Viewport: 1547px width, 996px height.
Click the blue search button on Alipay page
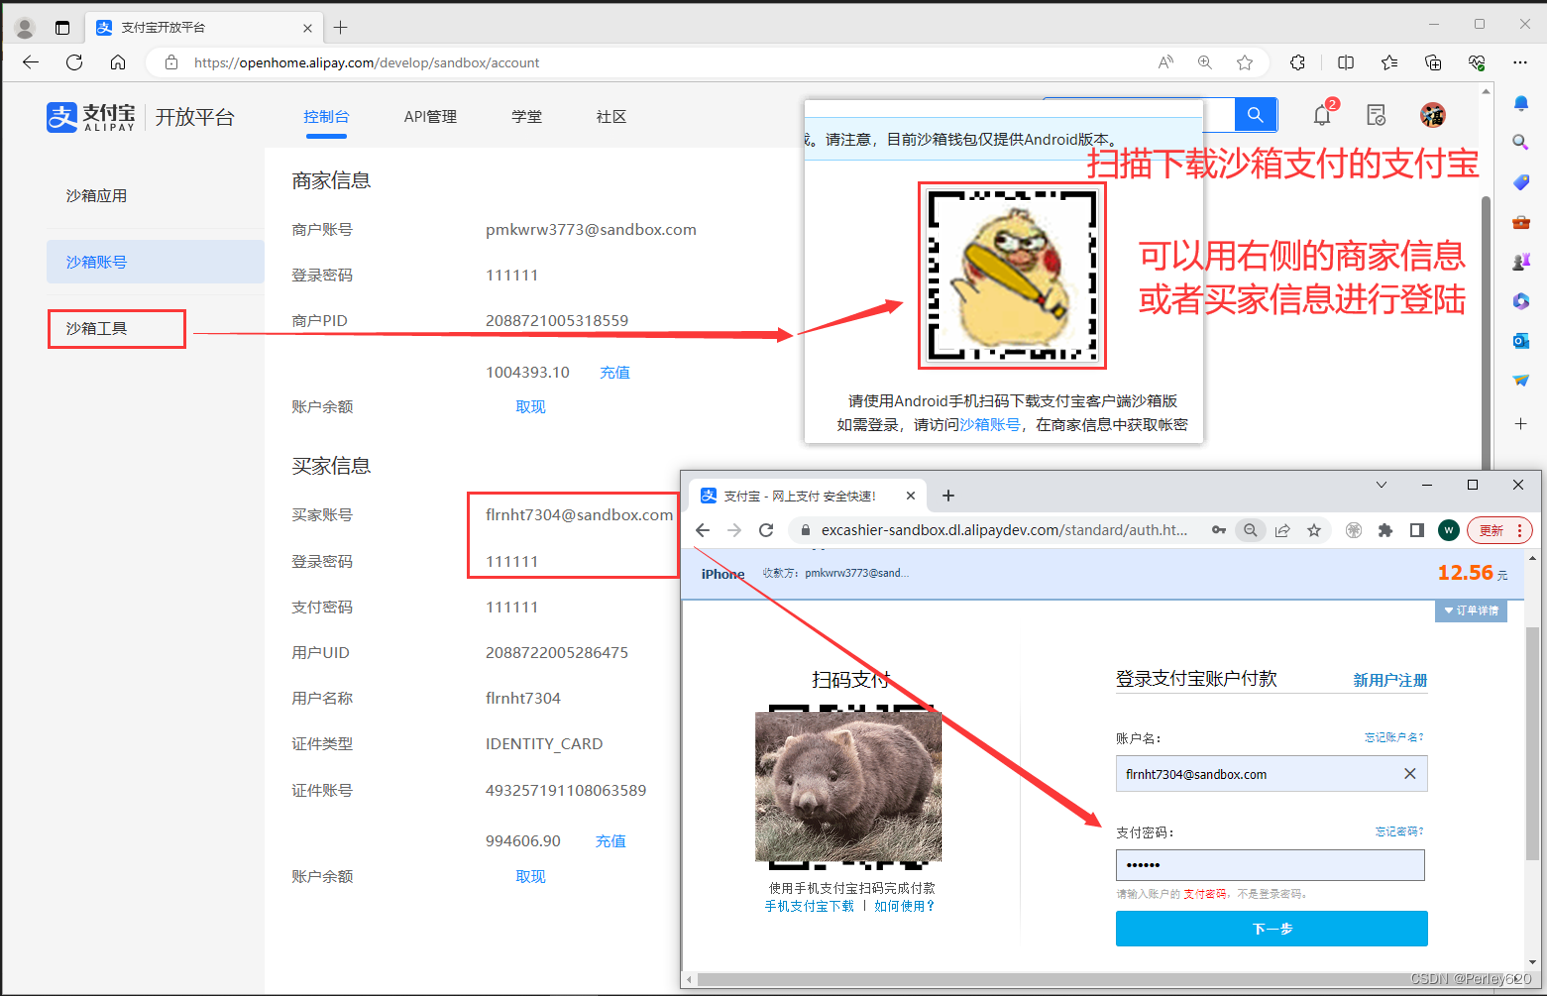click(1255, 115)
